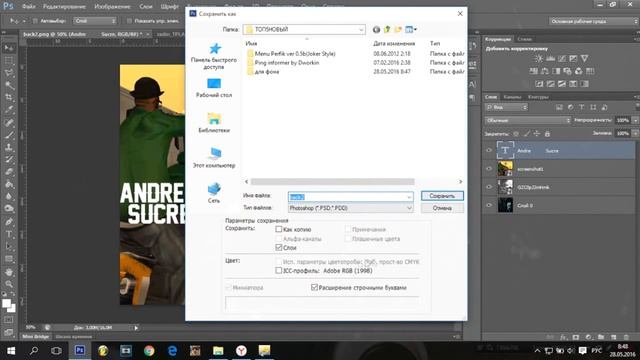The height and width of the screenshot is (360, 640).
Task: Select the Clone Stamp tool
Action: point(9,147)
